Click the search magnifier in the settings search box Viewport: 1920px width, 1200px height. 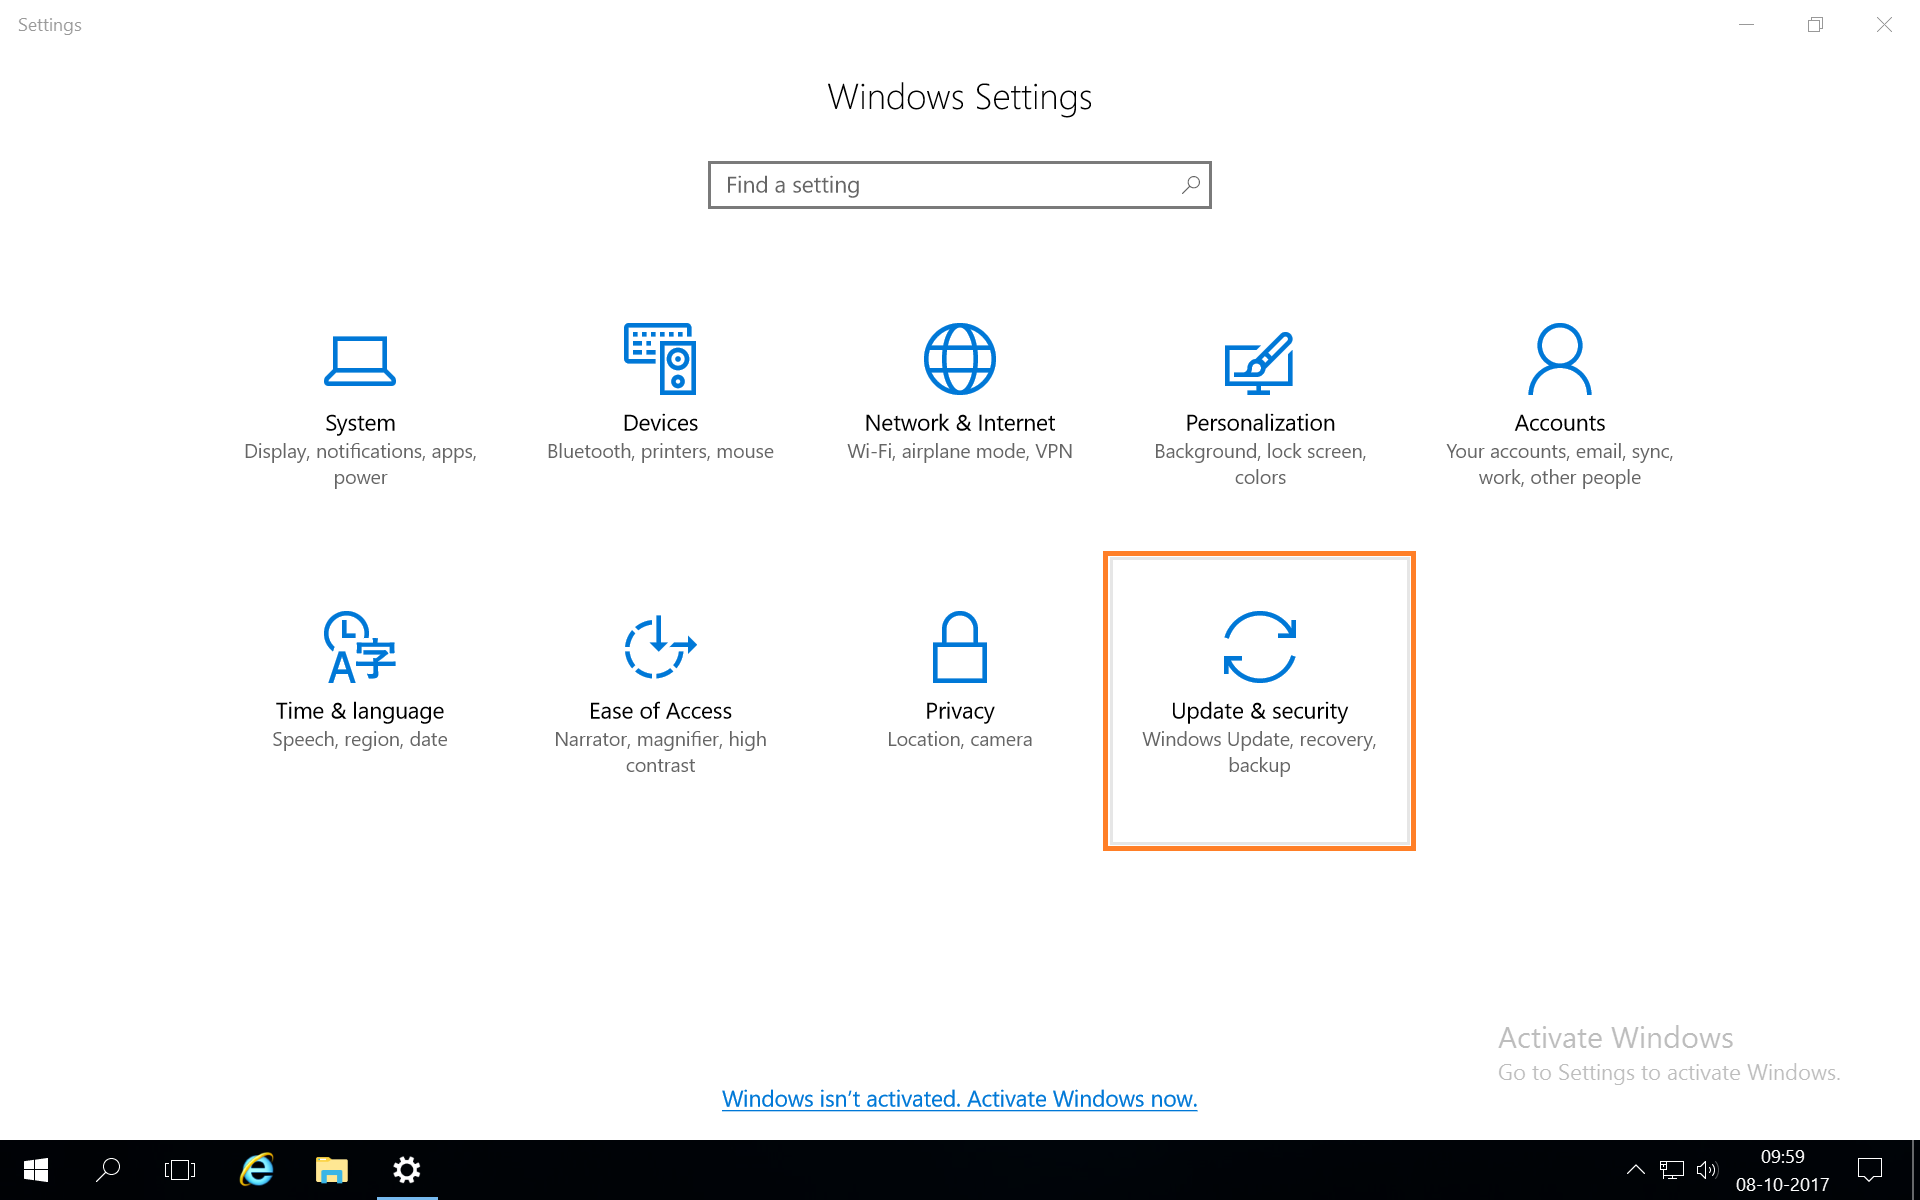pyautogui.click(x=1189, y=185)
